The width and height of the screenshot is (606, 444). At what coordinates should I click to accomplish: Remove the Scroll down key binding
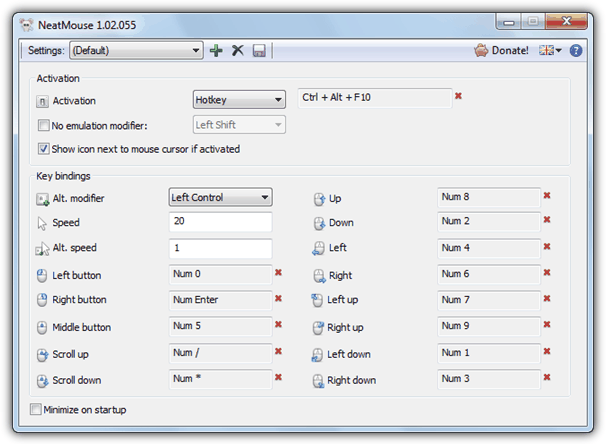coord(278,377)
